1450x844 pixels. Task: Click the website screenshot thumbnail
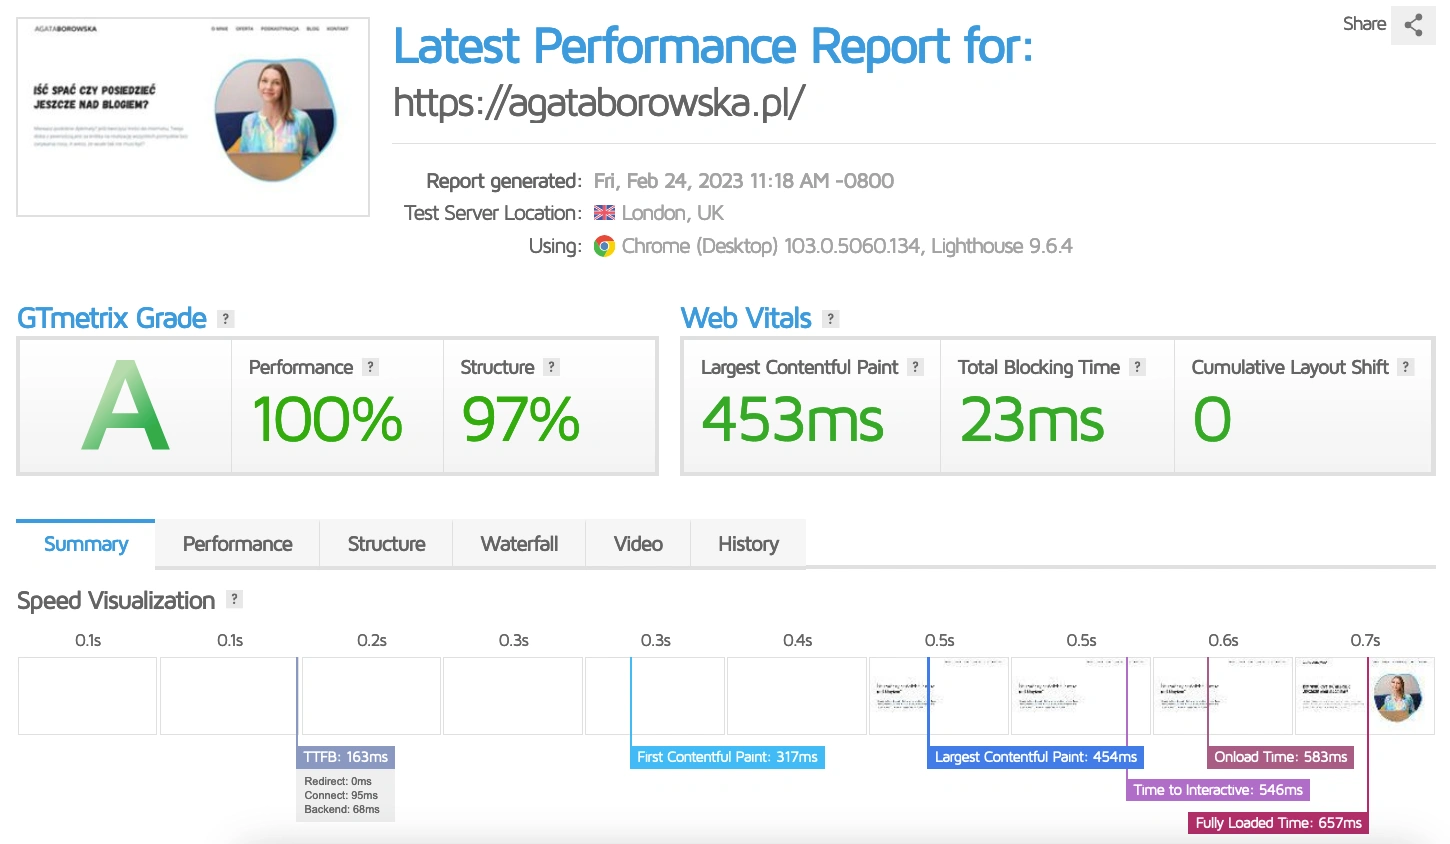(193, 116)
